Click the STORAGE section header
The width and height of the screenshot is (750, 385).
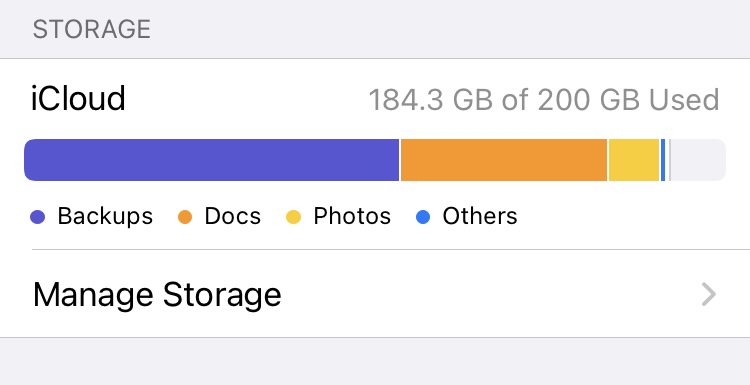coord(91,29)
